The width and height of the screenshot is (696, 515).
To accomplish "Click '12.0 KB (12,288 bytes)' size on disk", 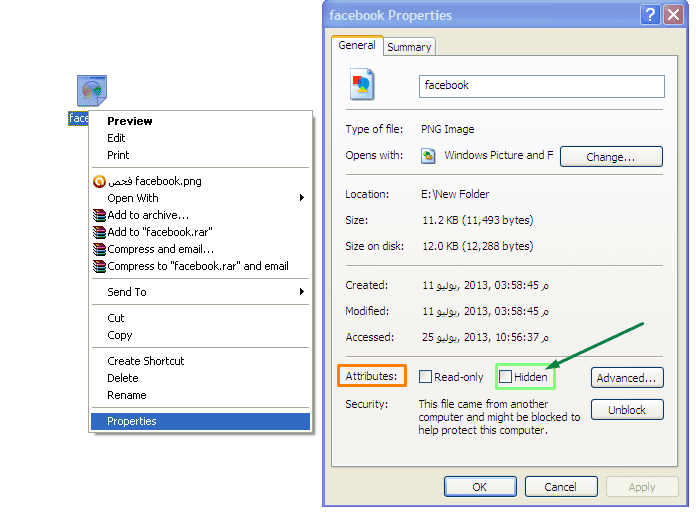I will pos(478,246).
